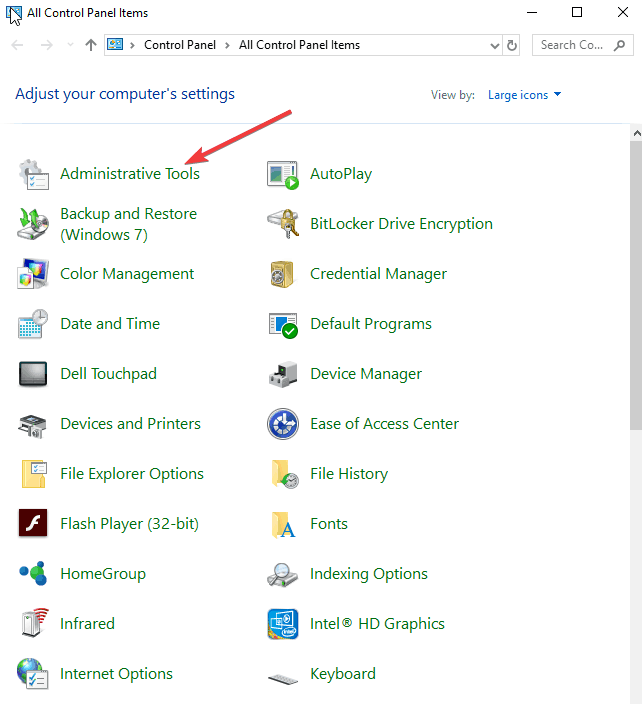The height and width of the screenshot is (704, 642).
Task: Select the Credential Manager safe icon
Action: pos(283,274)
